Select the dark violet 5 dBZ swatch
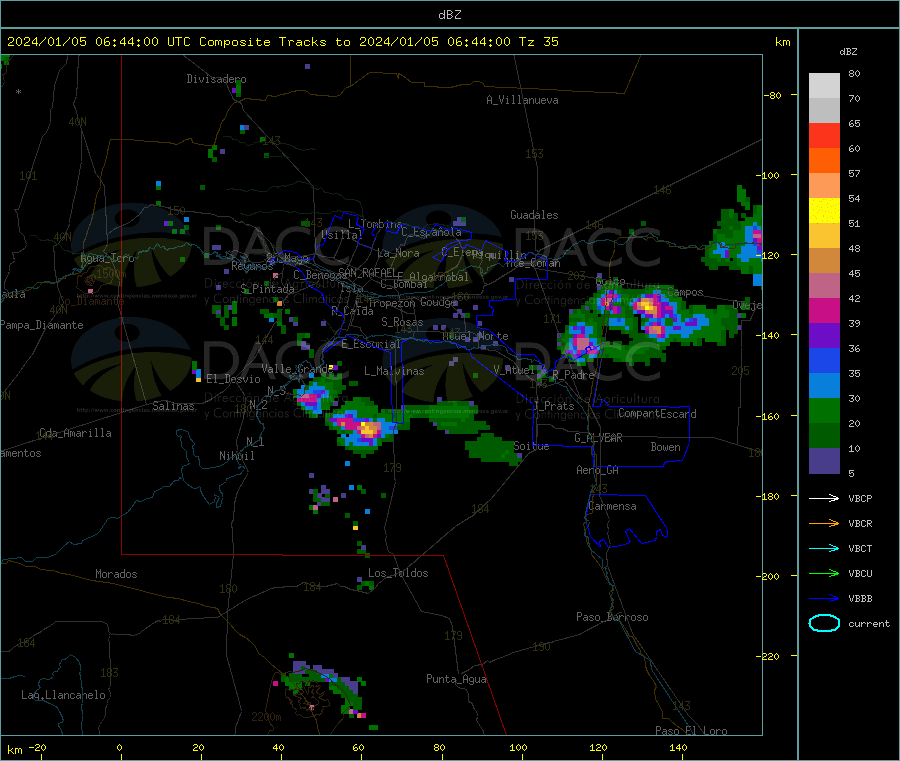900x761 pixels. 824,461
